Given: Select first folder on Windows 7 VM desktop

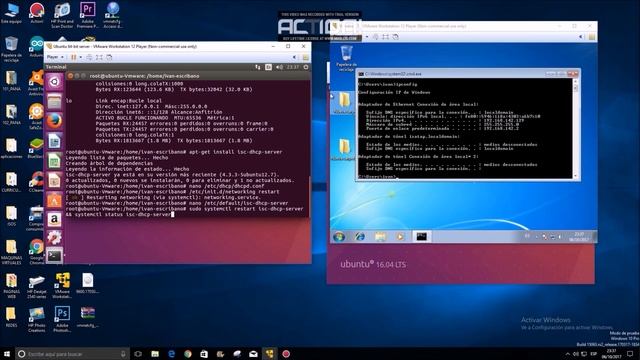Looking at the screenshot, I should [x=344, y=102].
